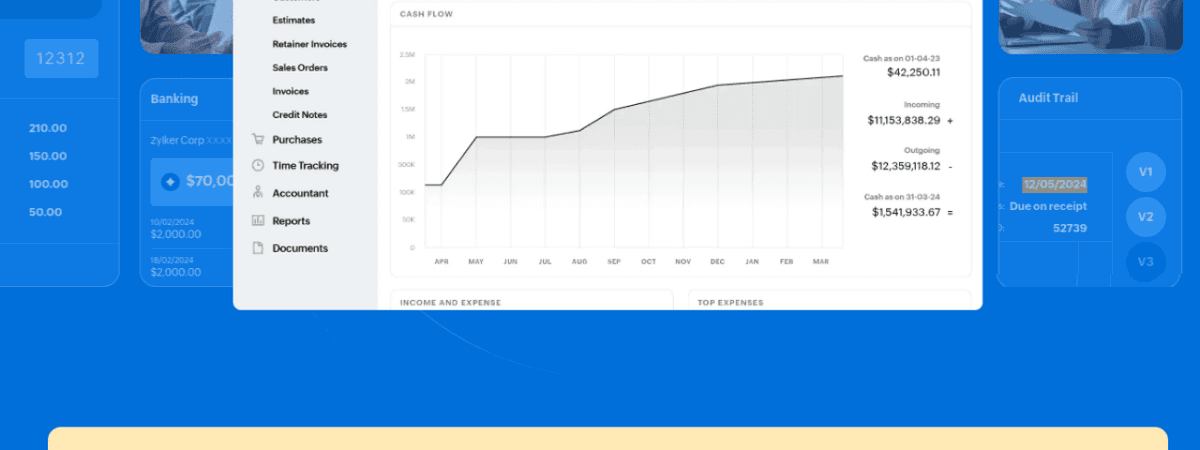Click the Purchases shopping cart icon

[x=258, y=140]
